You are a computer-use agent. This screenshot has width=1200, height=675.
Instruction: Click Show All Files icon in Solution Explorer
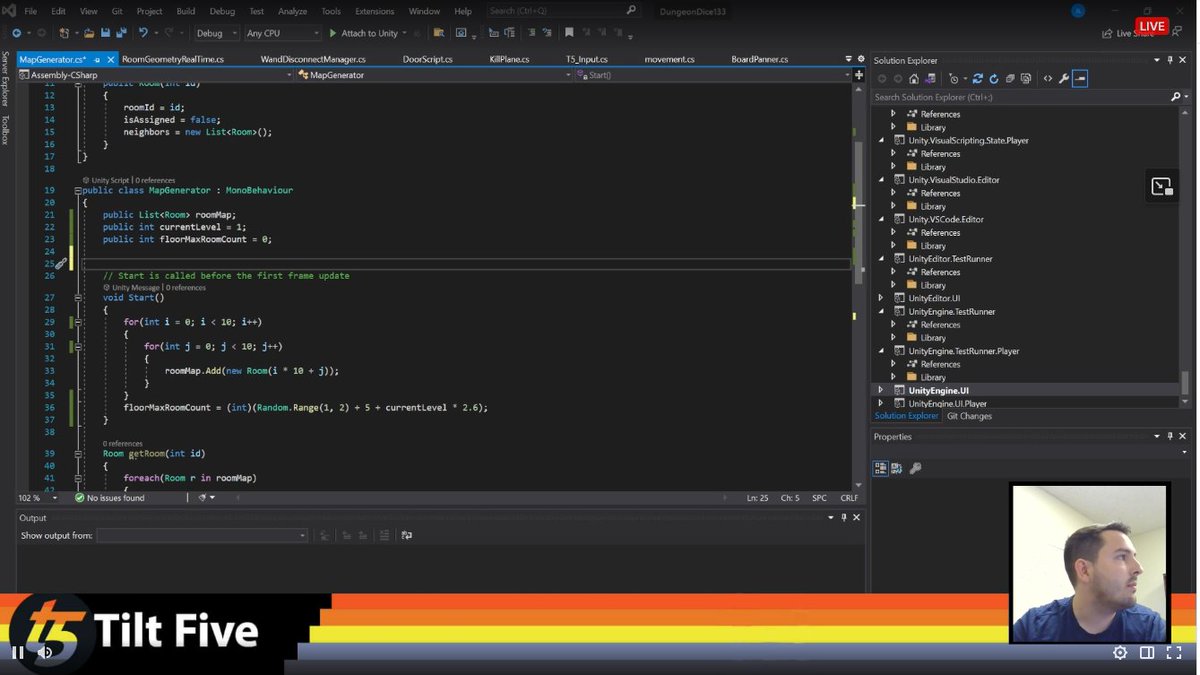coord(1026,78)
